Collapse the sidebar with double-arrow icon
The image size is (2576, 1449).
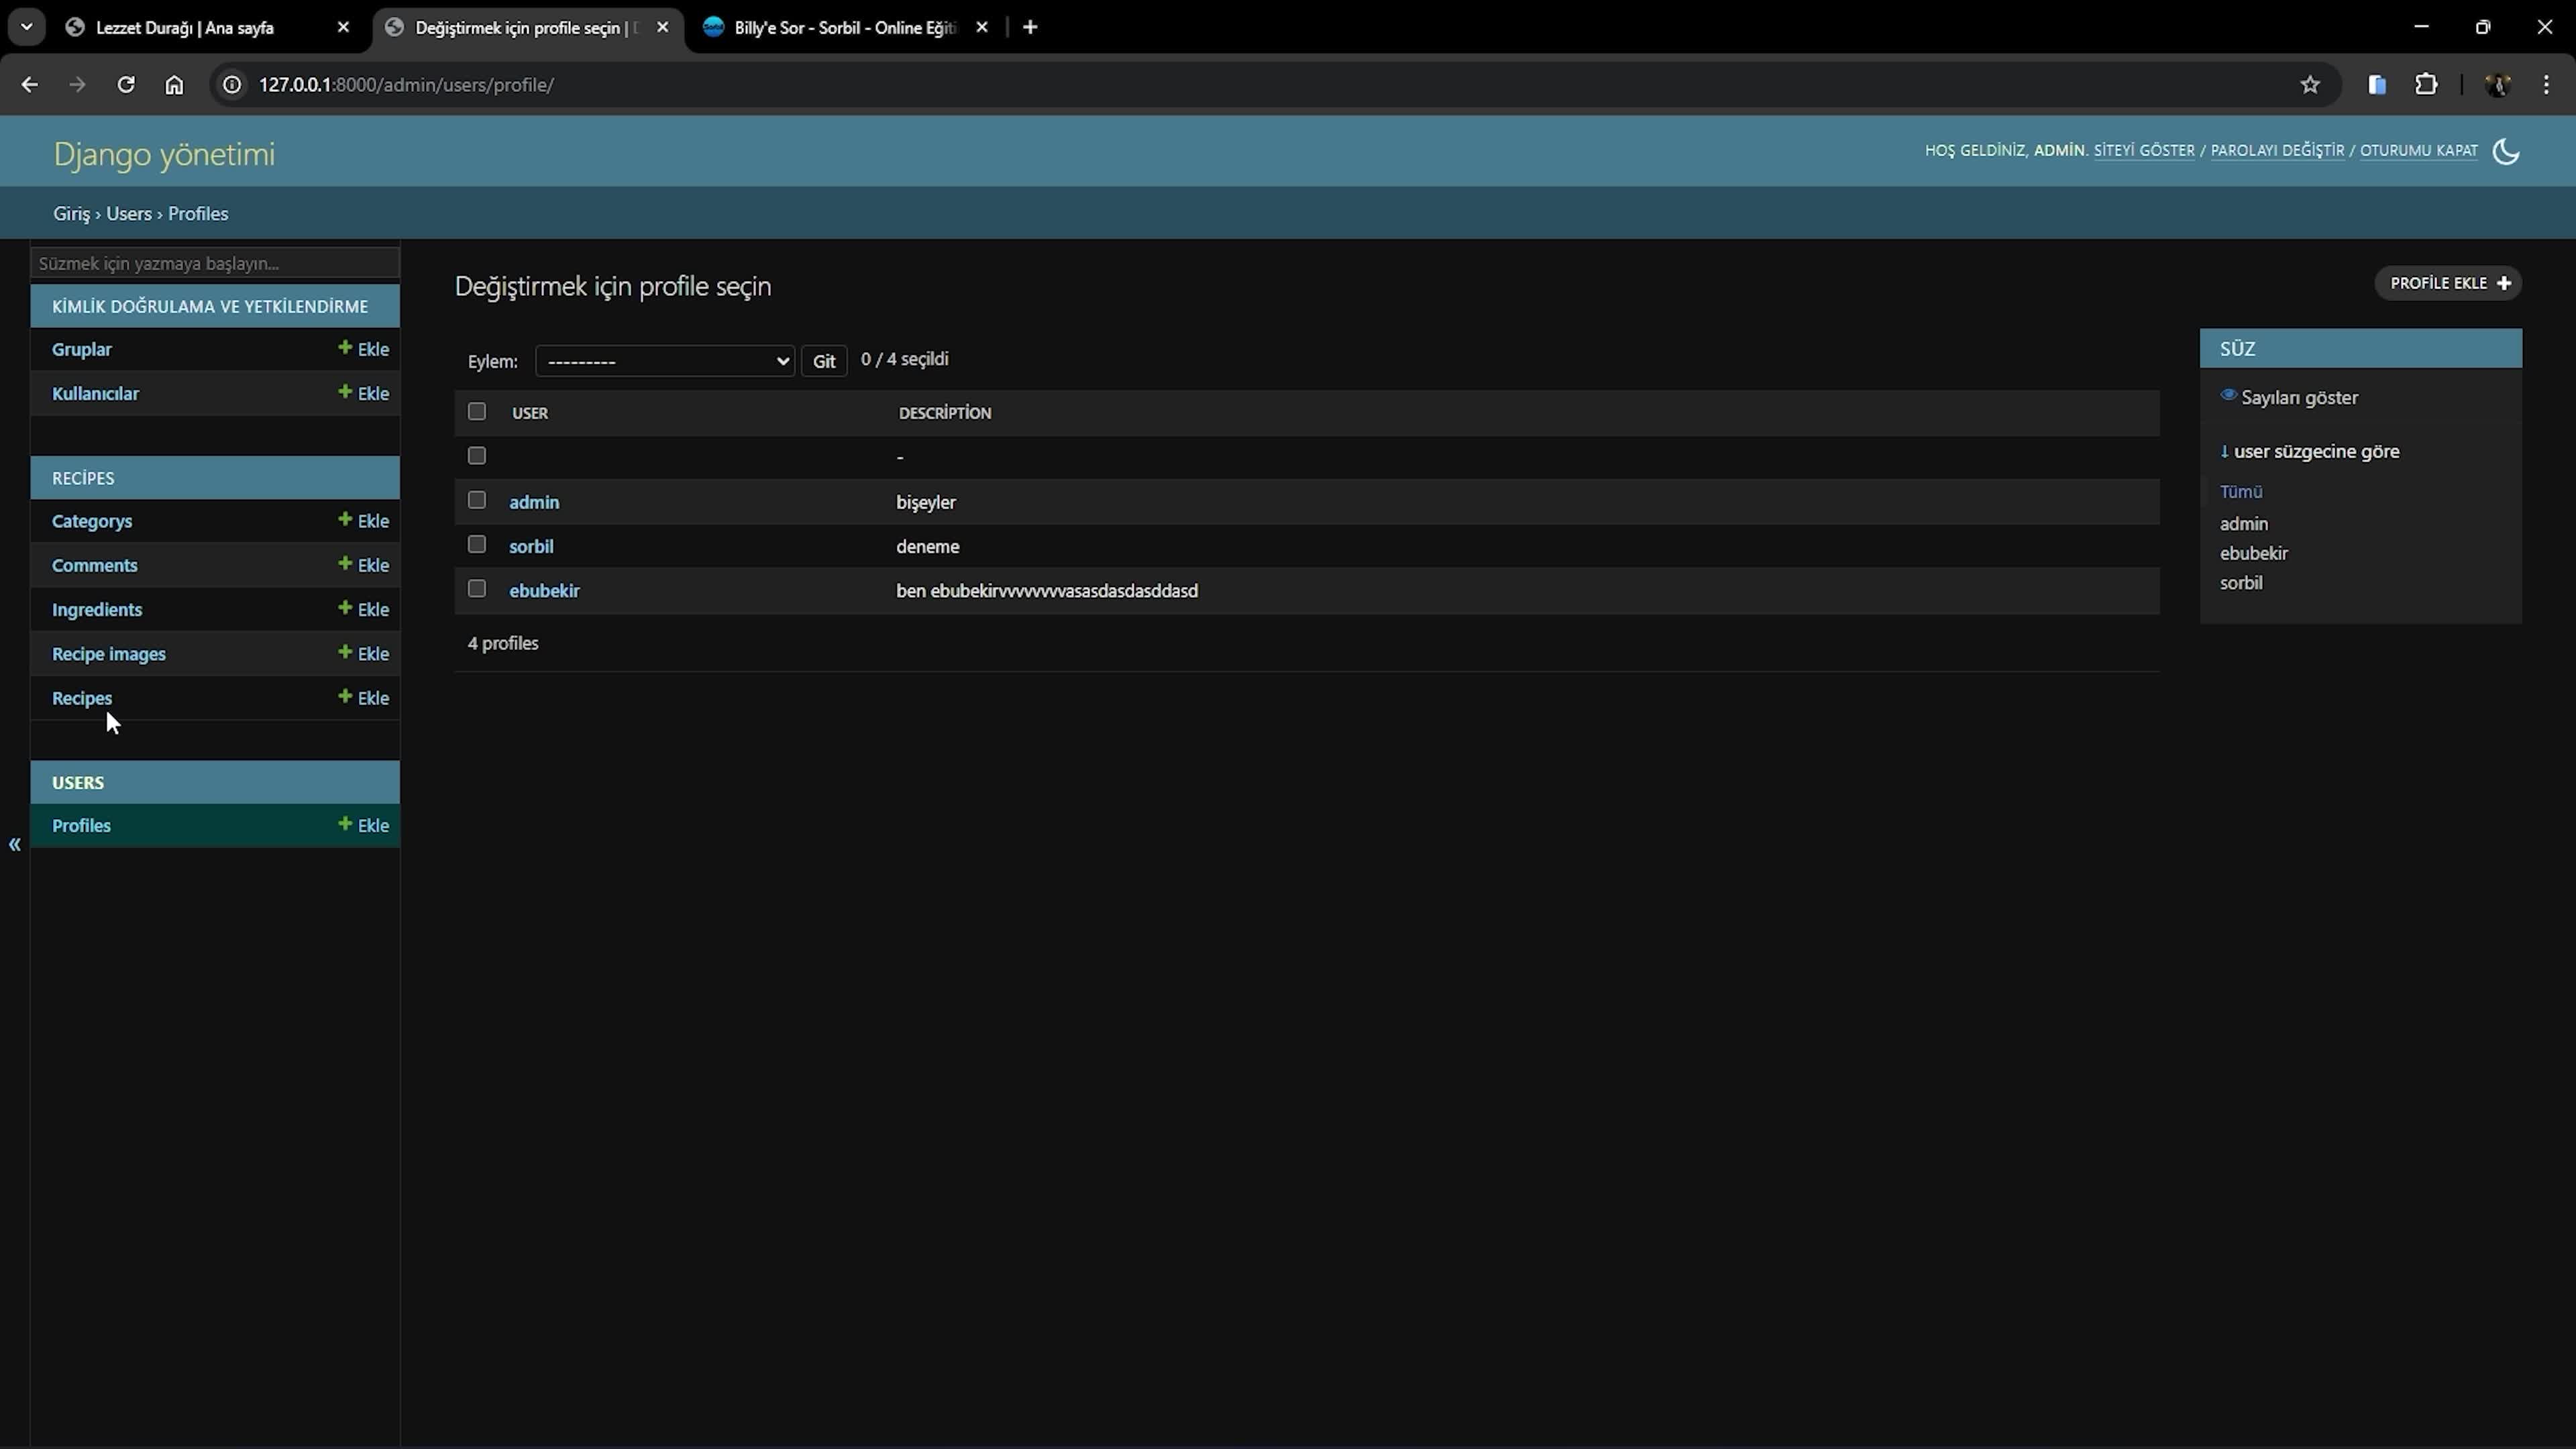pos(14,845)
